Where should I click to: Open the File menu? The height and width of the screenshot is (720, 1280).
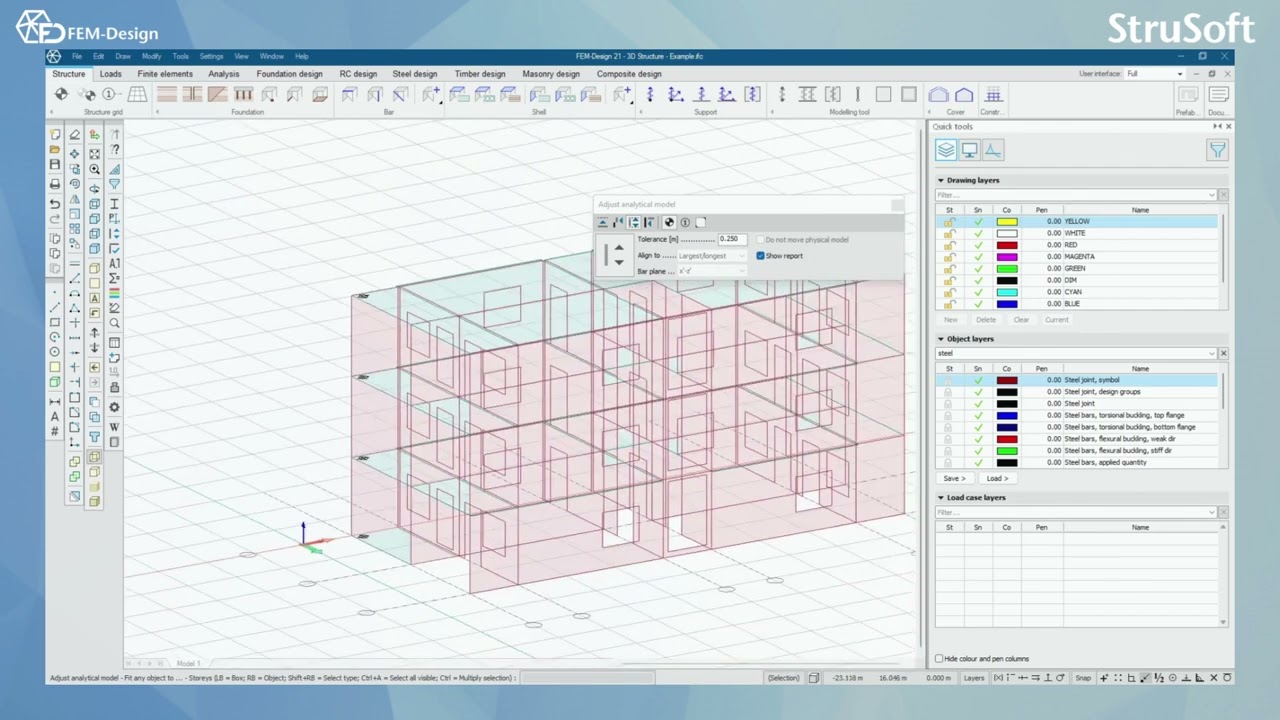pyautogui.click(x=77, y=57)
